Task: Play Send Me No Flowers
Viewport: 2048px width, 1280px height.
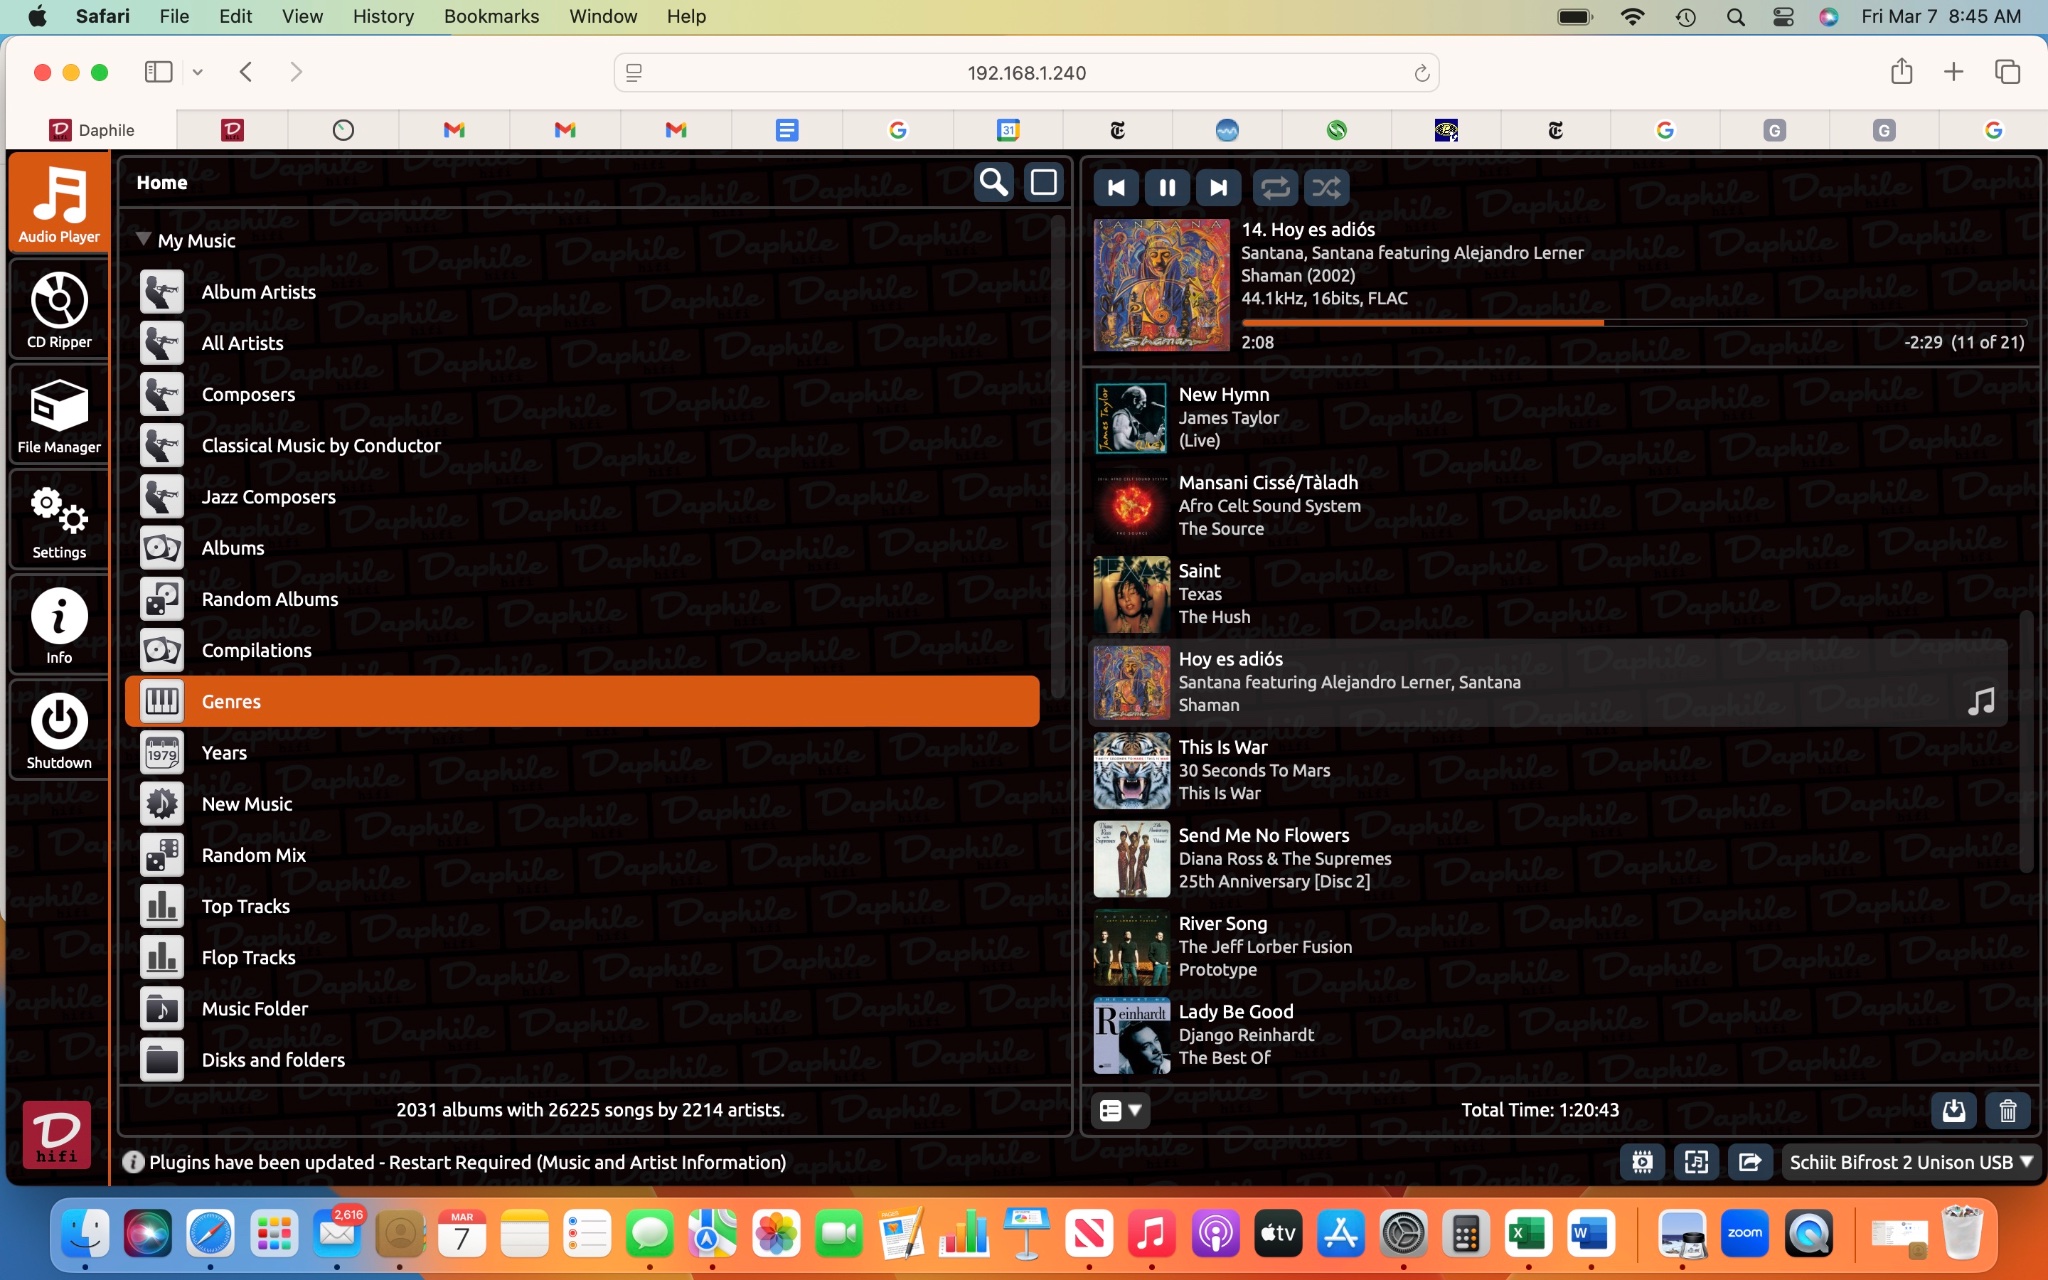Action: 1548,858
